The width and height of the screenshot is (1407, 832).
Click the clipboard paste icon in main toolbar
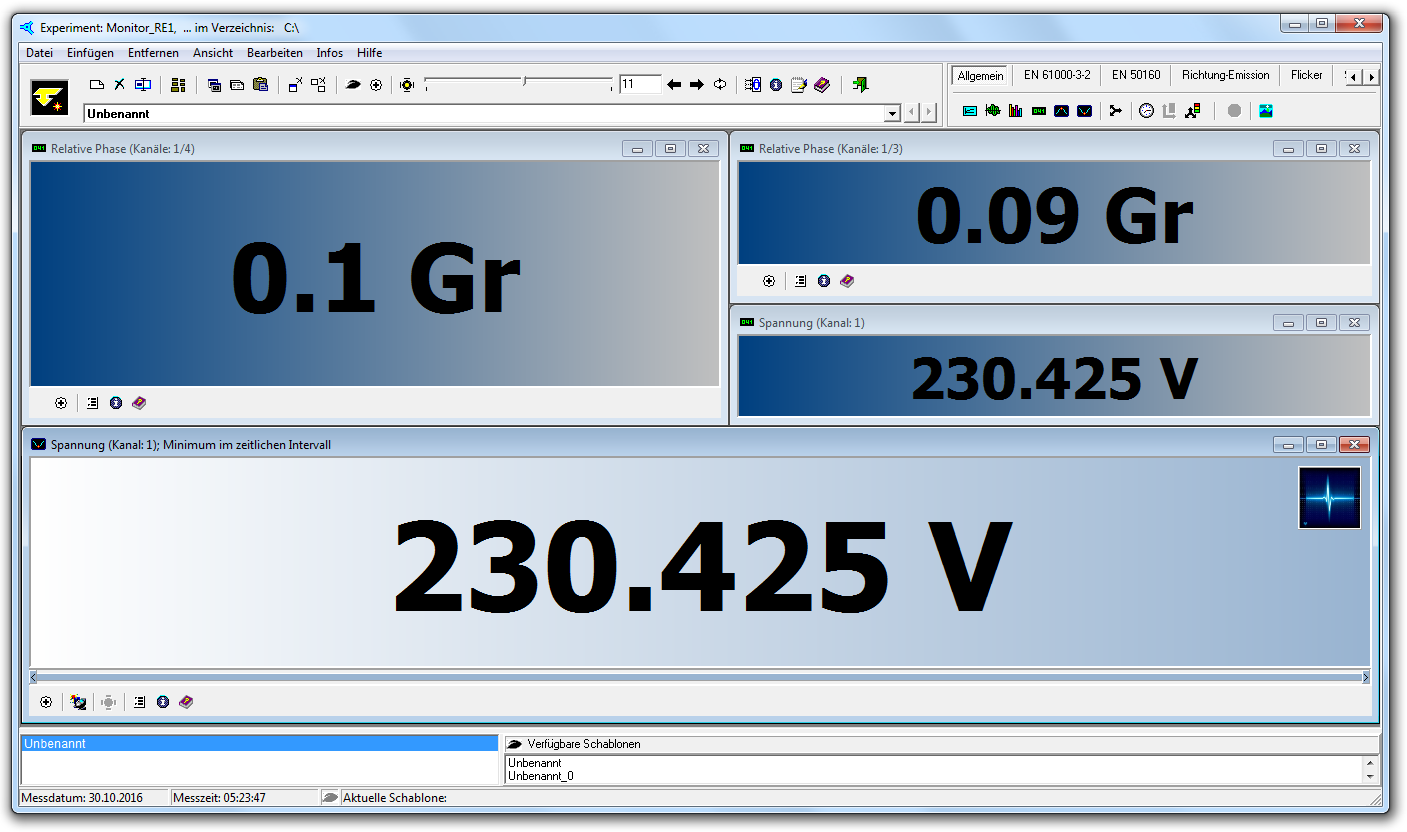point(261,85)
